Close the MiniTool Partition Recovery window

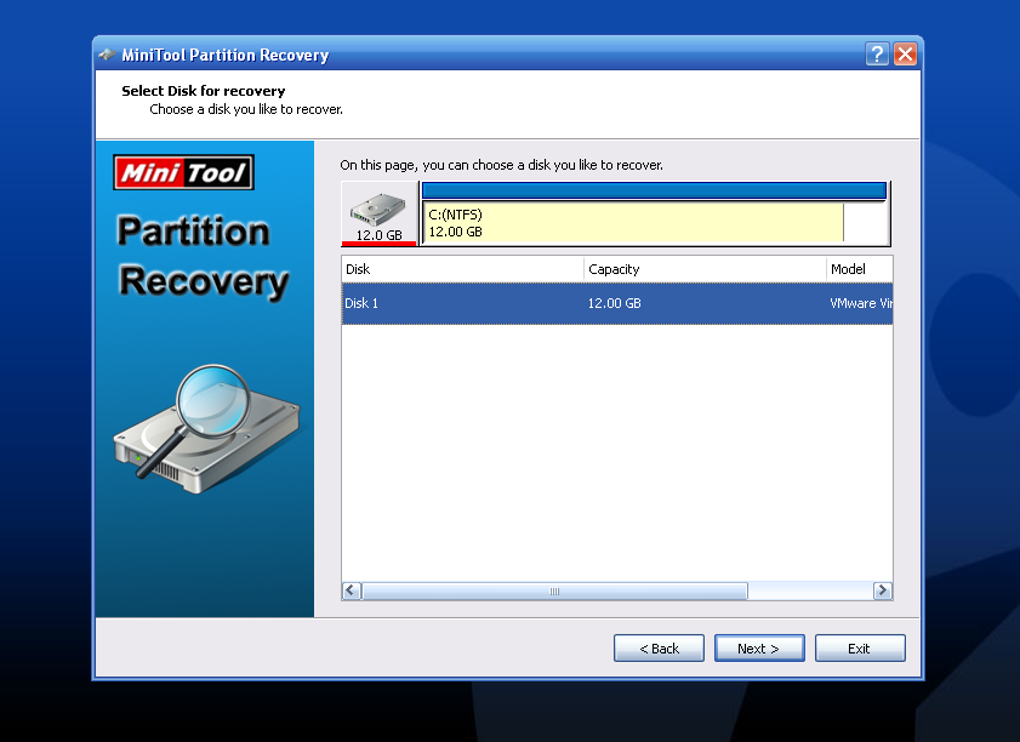point(905,54)
